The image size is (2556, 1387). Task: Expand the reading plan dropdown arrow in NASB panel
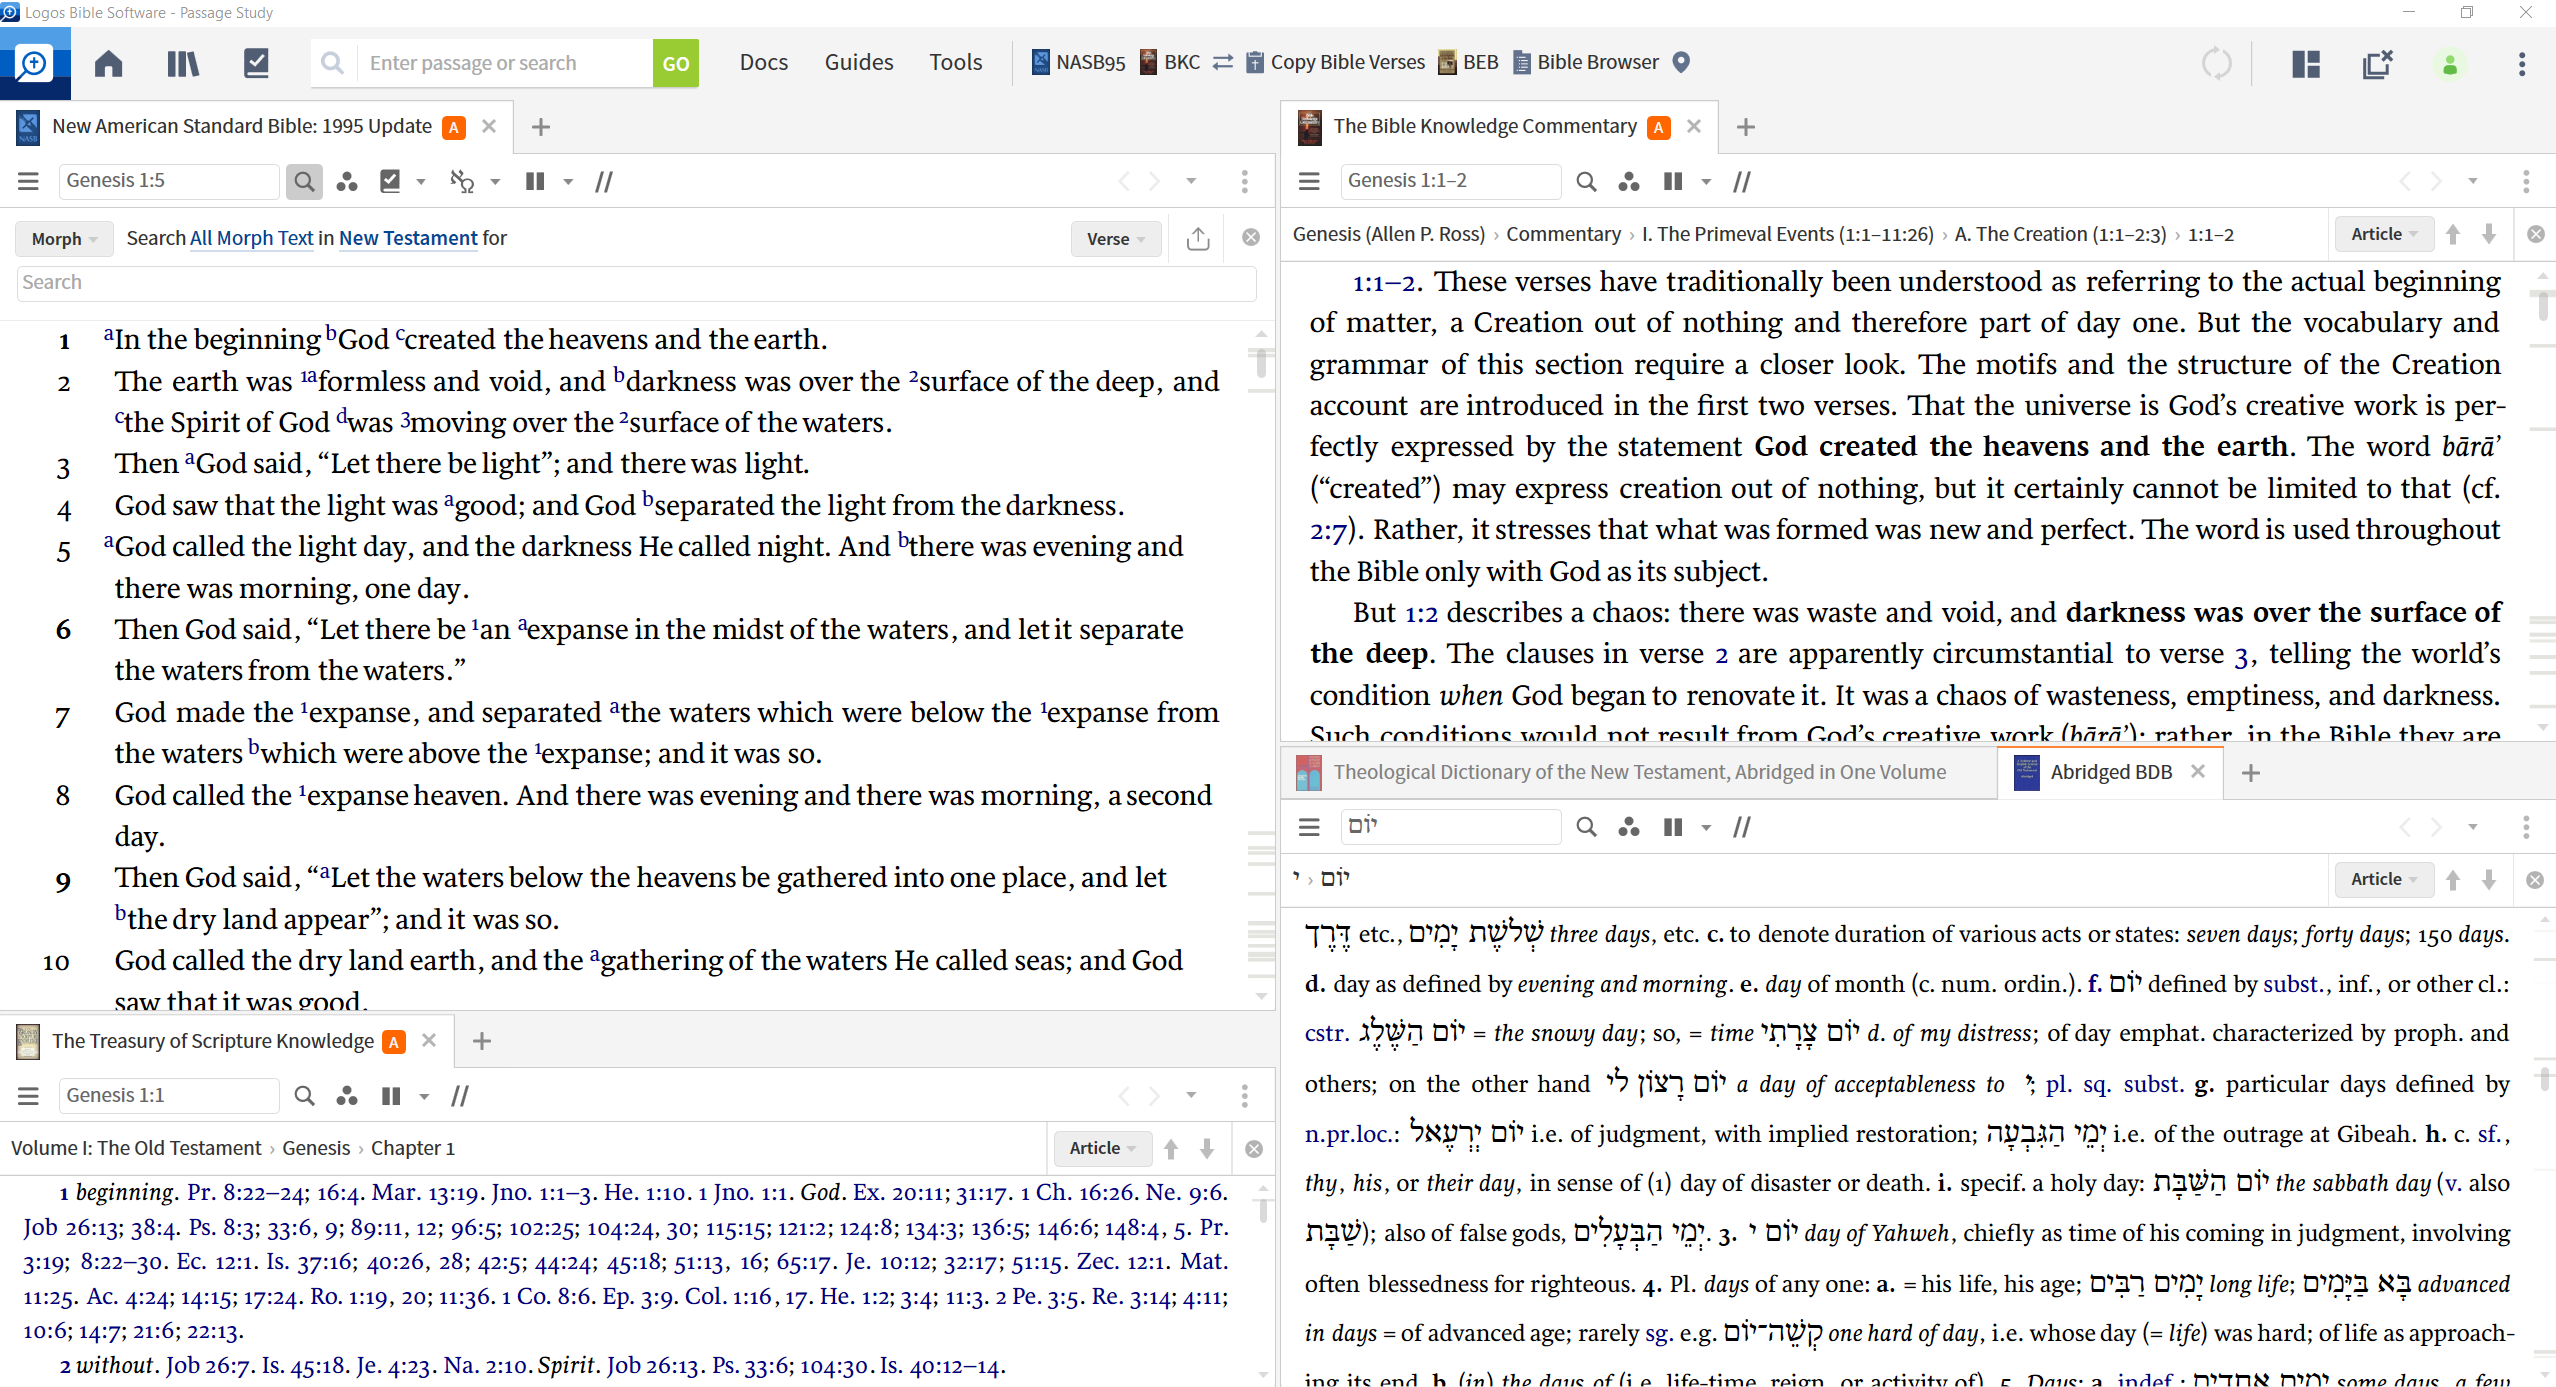tap(421, 181)
